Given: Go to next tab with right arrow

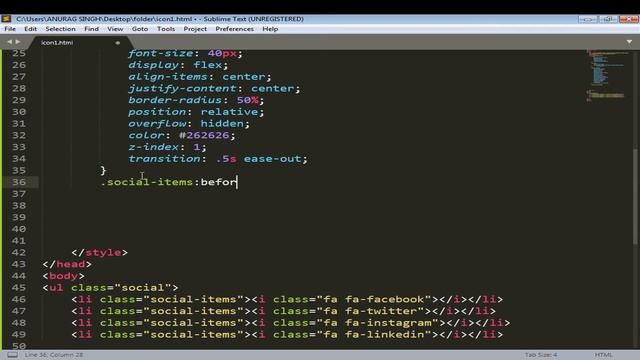Looking at the screenshot, I should 18,42.
